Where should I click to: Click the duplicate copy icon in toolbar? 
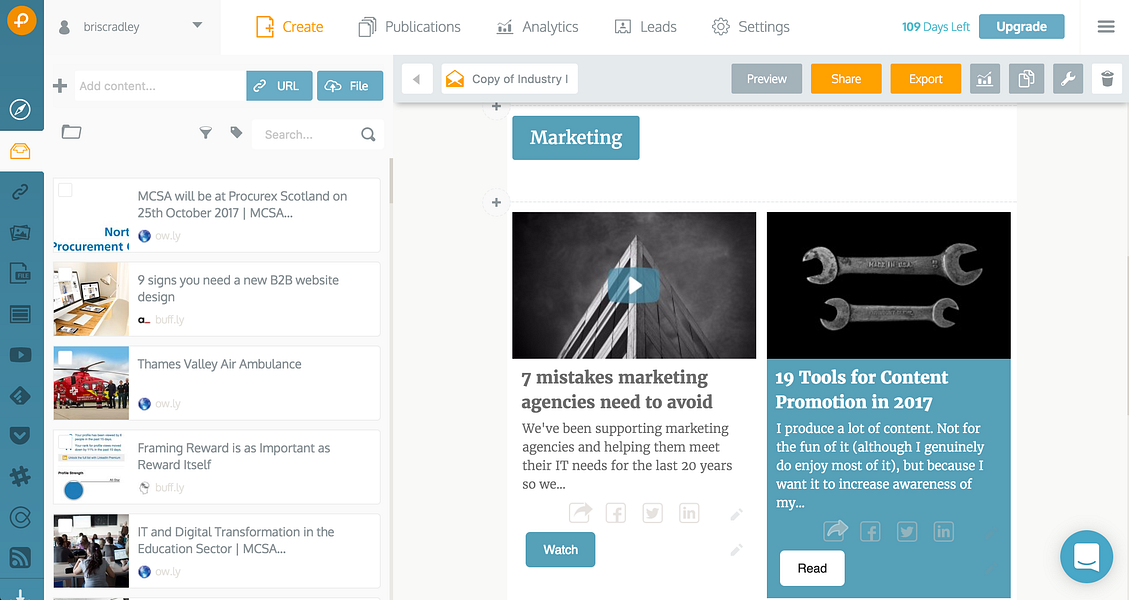[1026, 79]
